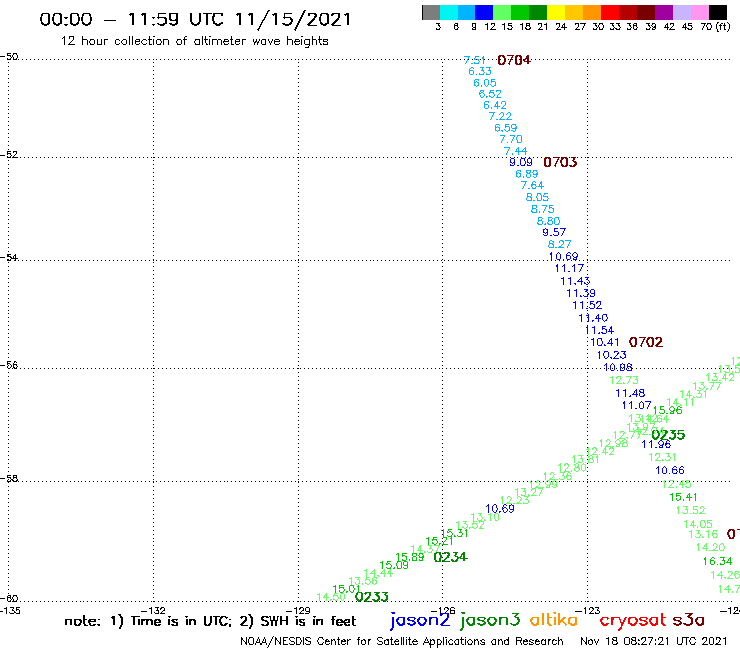Click the 14.05 wave height value
This screenshot has height=650, width=740.
click(x=698, y=524)
